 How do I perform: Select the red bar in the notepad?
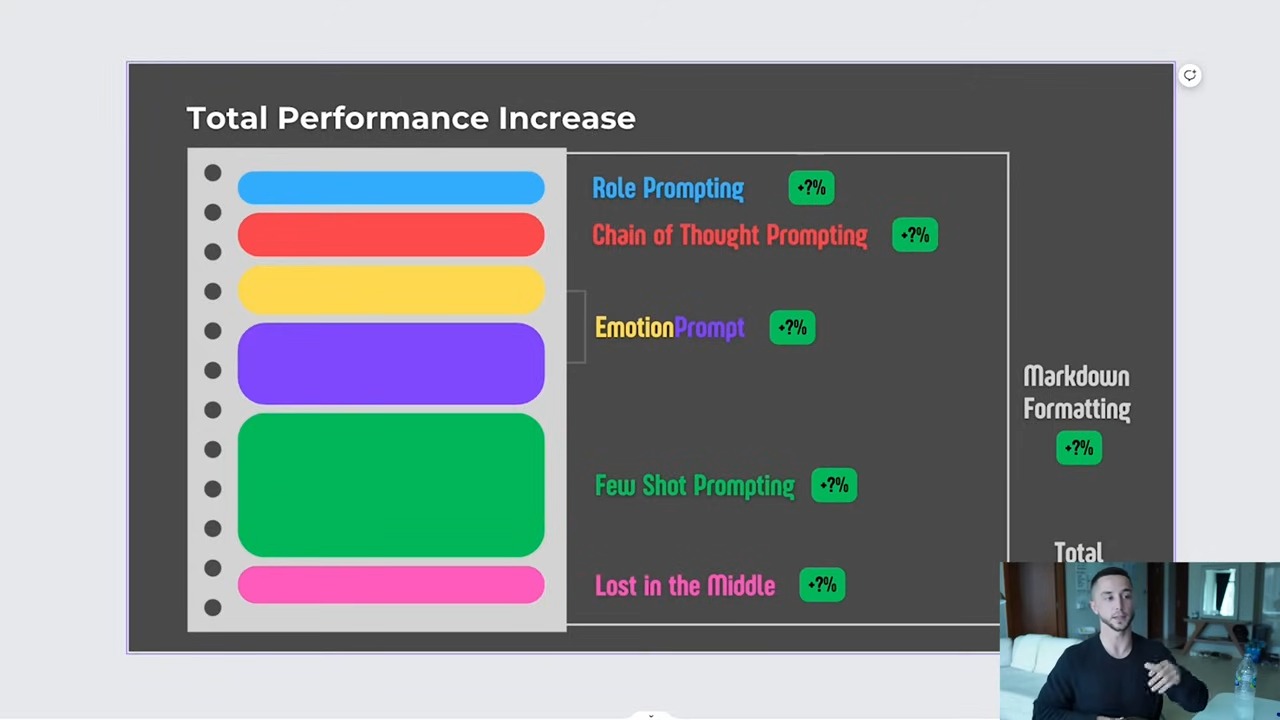click(x=391, y=235)
